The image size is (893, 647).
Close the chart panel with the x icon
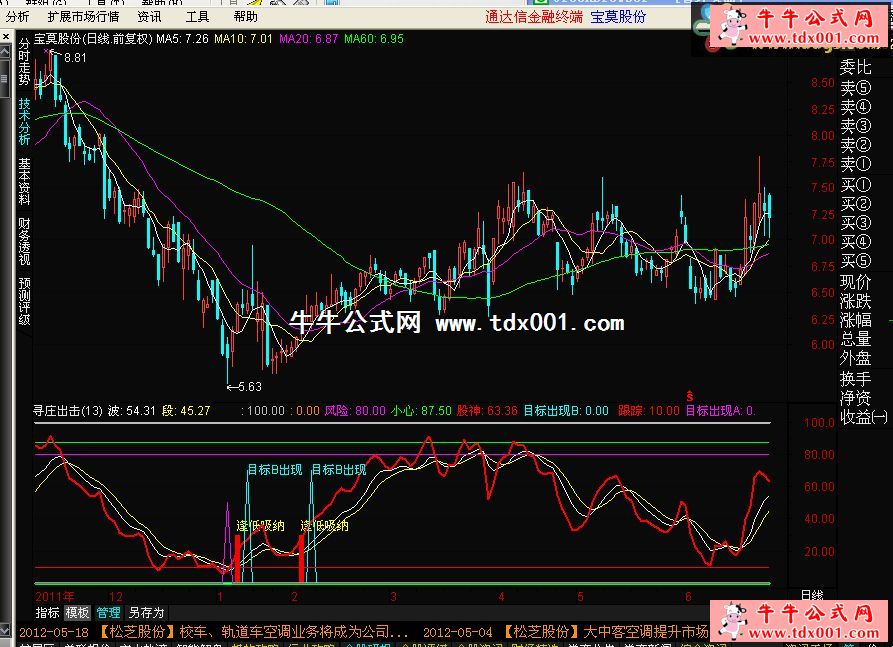tap(5, 37)
